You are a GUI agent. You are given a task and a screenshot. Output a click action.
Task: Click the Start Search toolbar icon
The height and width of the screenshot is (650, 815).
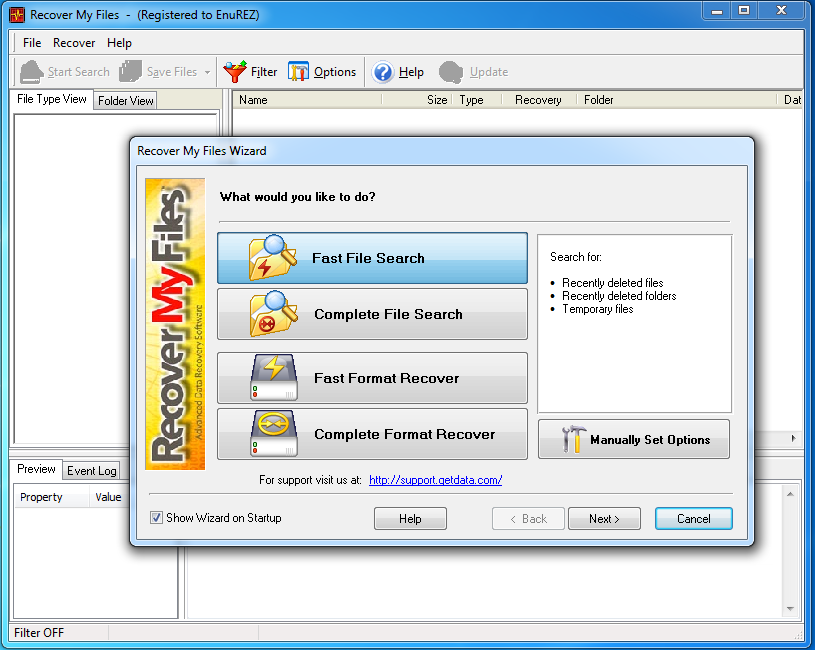[x=31, y=72]
